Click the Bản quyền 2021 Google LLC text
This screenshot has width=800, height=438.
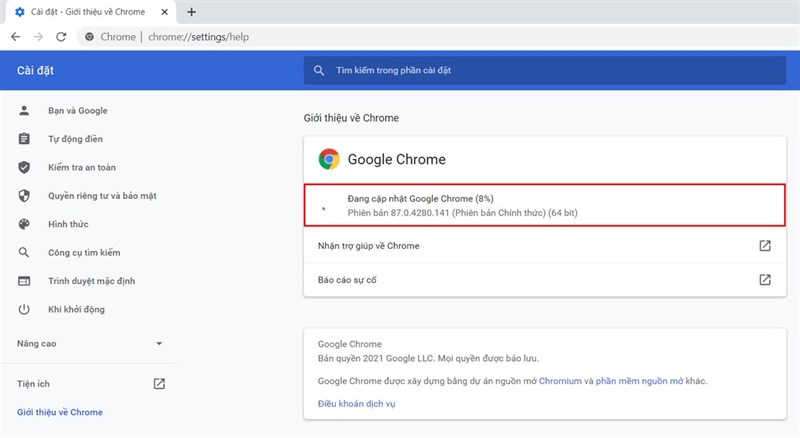pos(428,358)
